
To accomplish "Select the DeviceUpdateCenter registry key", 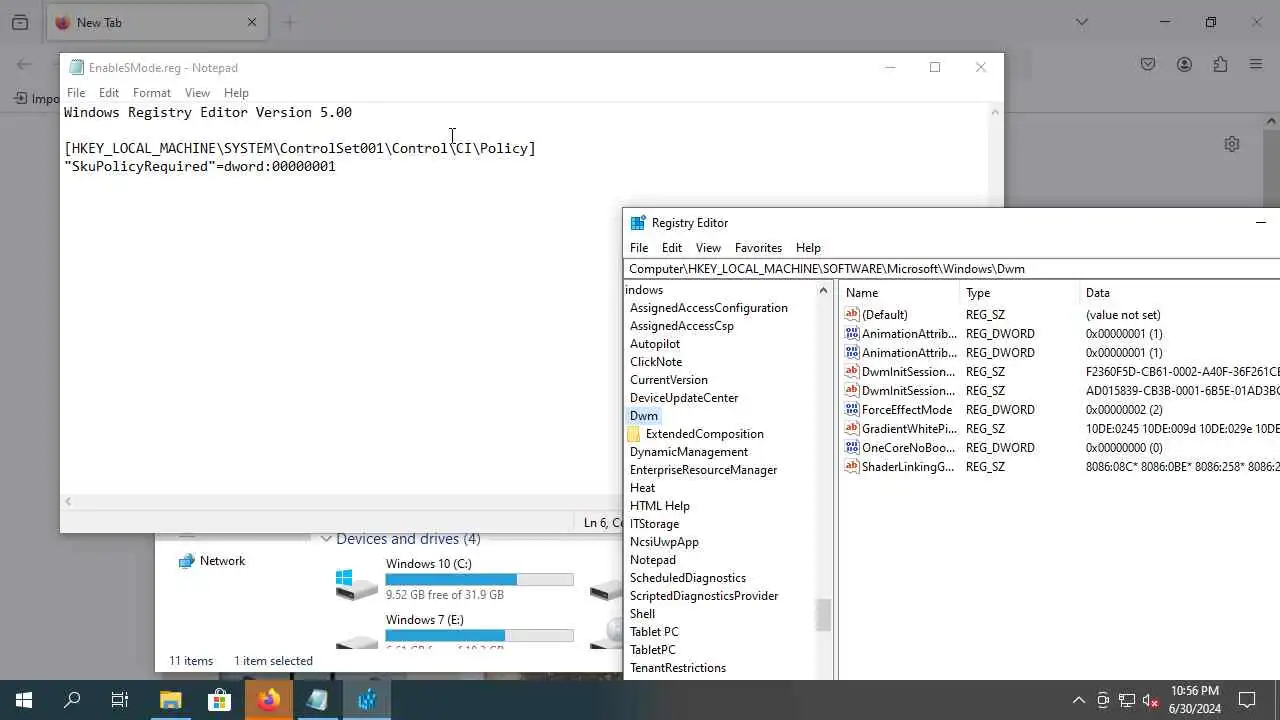I will pos(684,398).
